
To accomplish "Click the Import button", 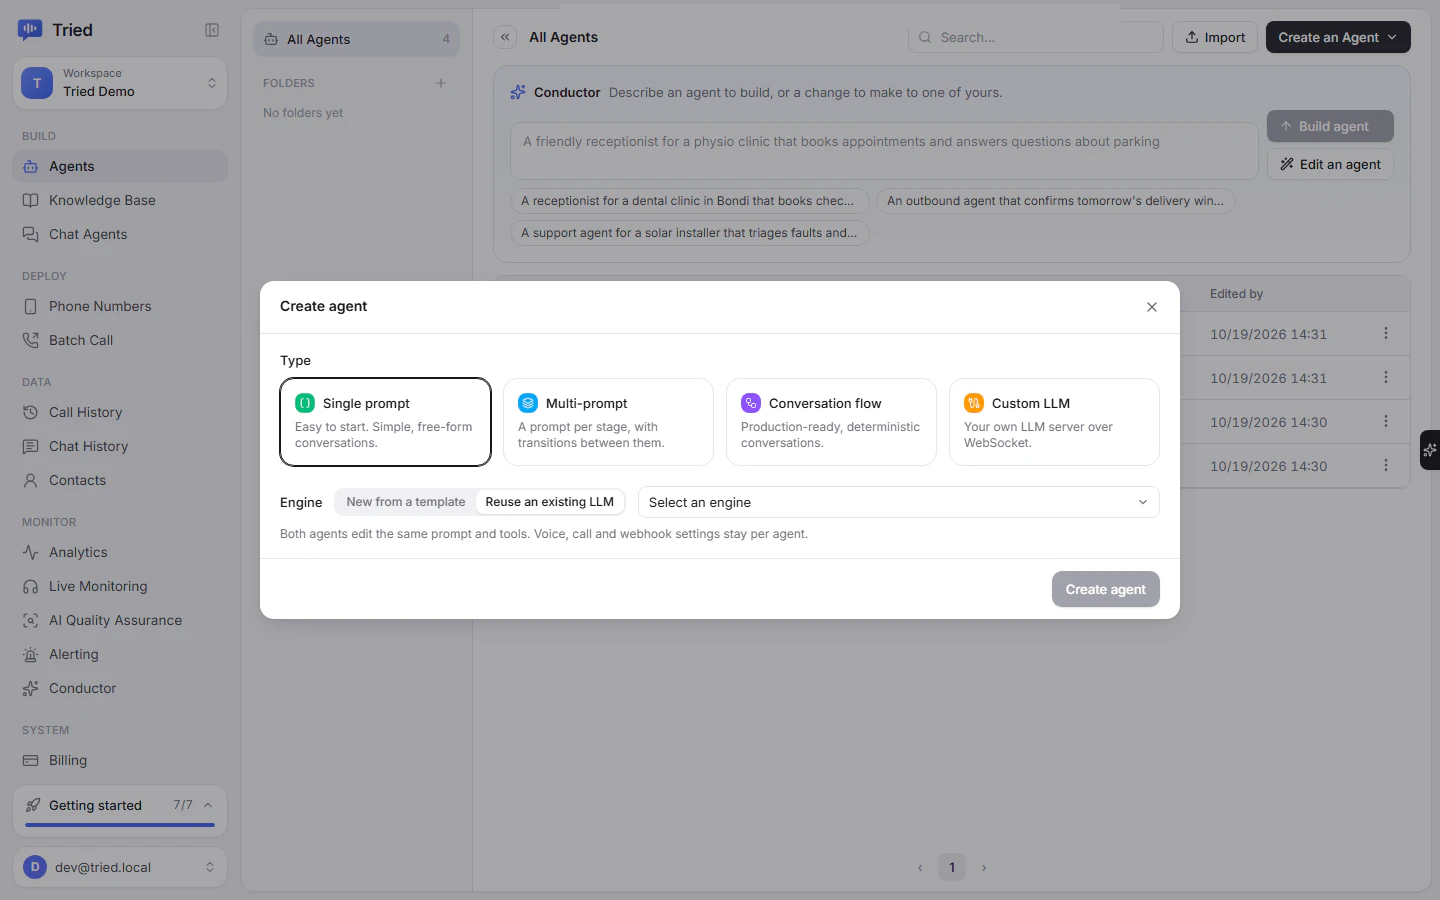I will (1215, 37).
